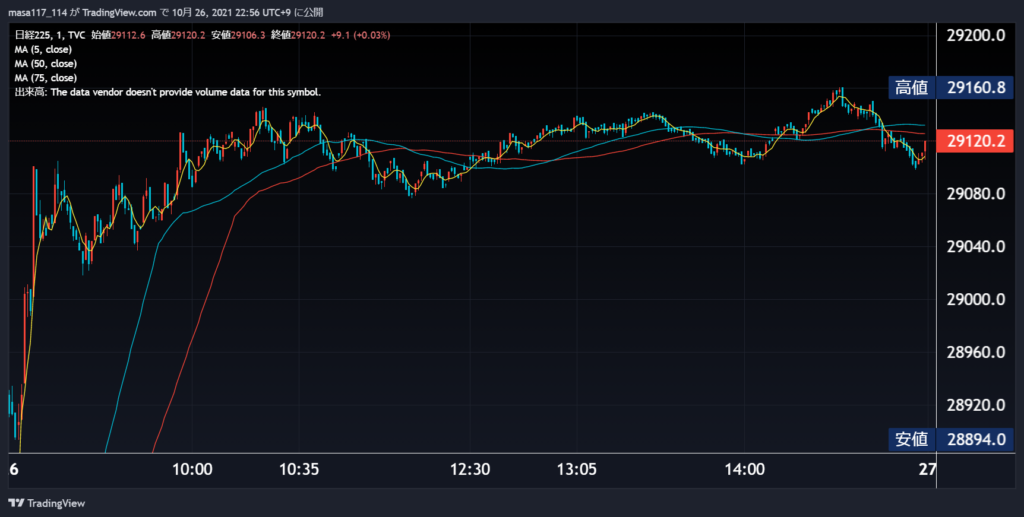Screen dimensions: 1024x517
Task: Click the 安値 low value 29106.3 in header
Action: (x=248, y=35)
